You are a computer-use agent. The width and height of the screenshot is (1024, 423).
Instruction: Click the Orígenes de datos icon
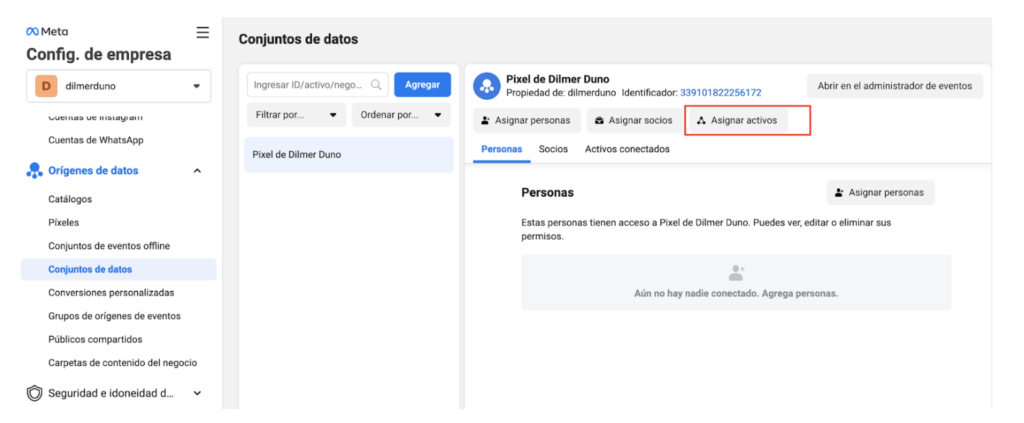pyautogui.click(x=34, y=170)
